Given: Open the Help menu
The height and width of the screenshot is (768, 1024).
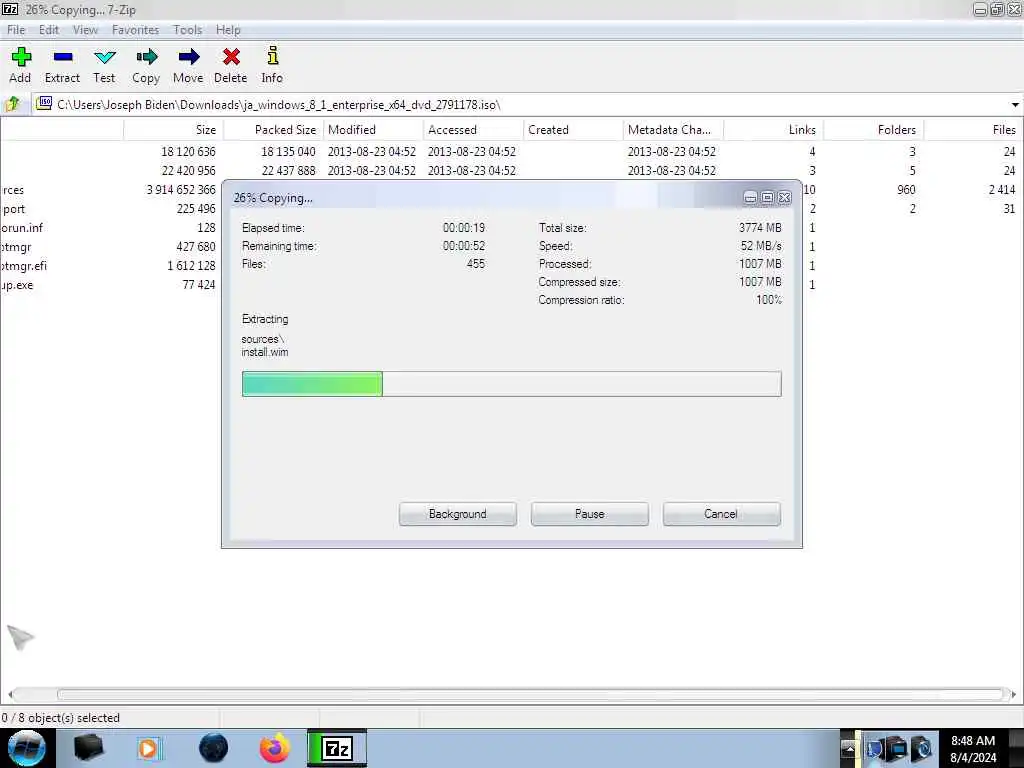Looking at the screenshot, I should click(228, 30).
